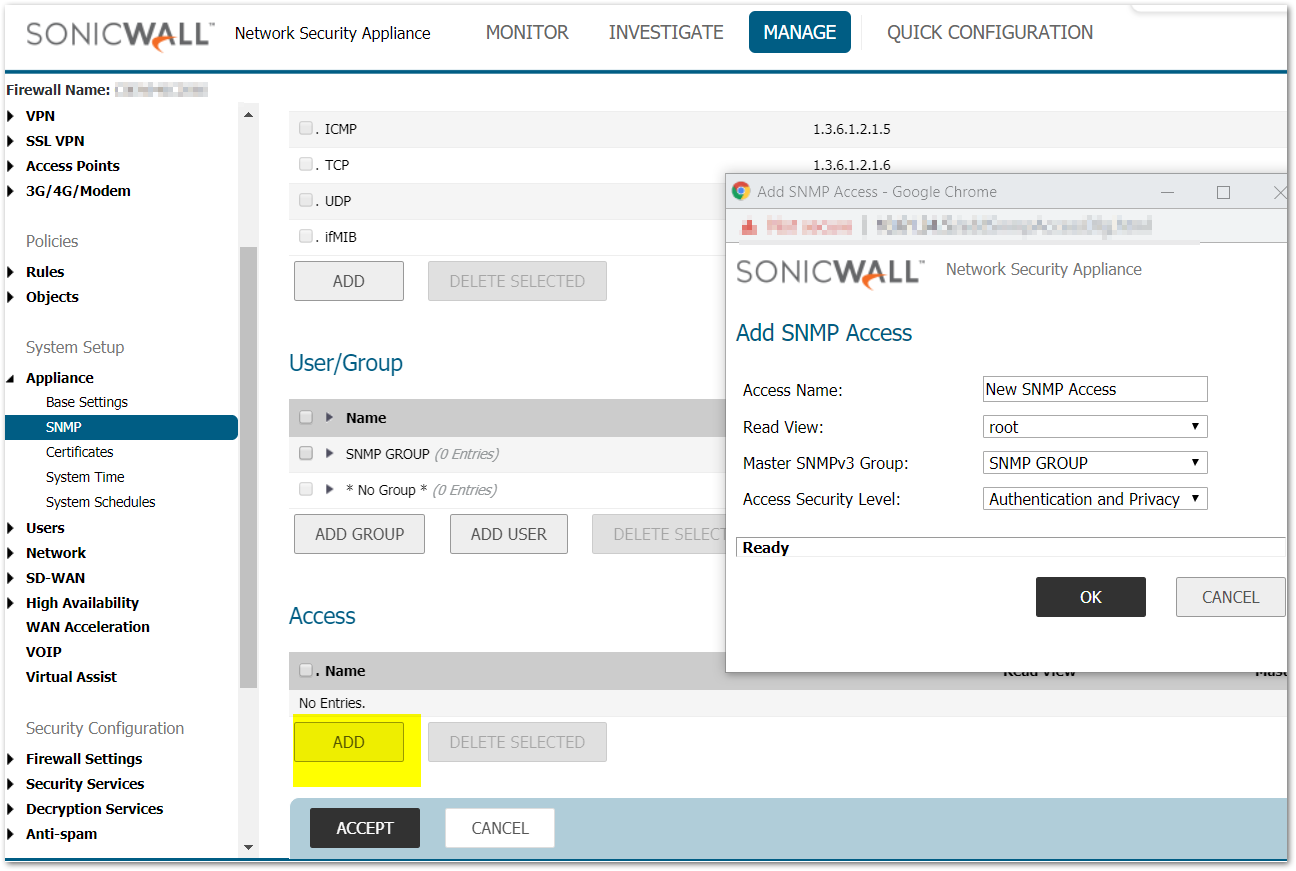Click DELETE SELECTED below the ifMIB row
This screenshot has height=871, width=1296.
tap(517, 281)
